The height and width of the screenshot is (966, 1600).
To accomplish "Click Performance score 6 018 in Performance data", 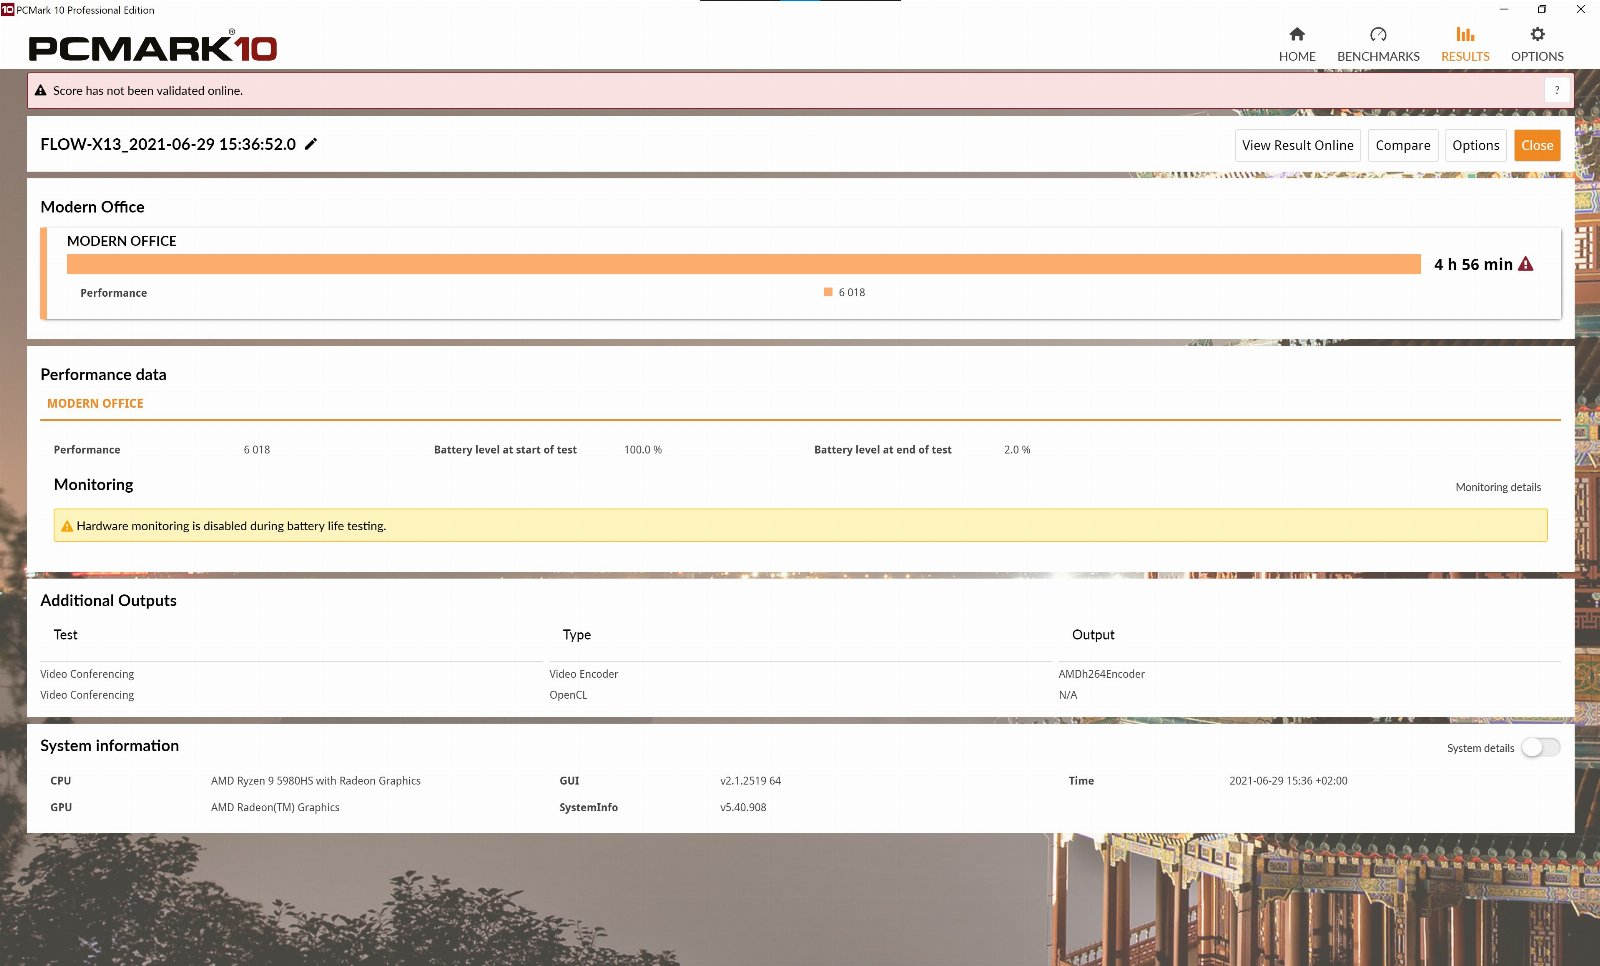I will (x=257, y=450).
